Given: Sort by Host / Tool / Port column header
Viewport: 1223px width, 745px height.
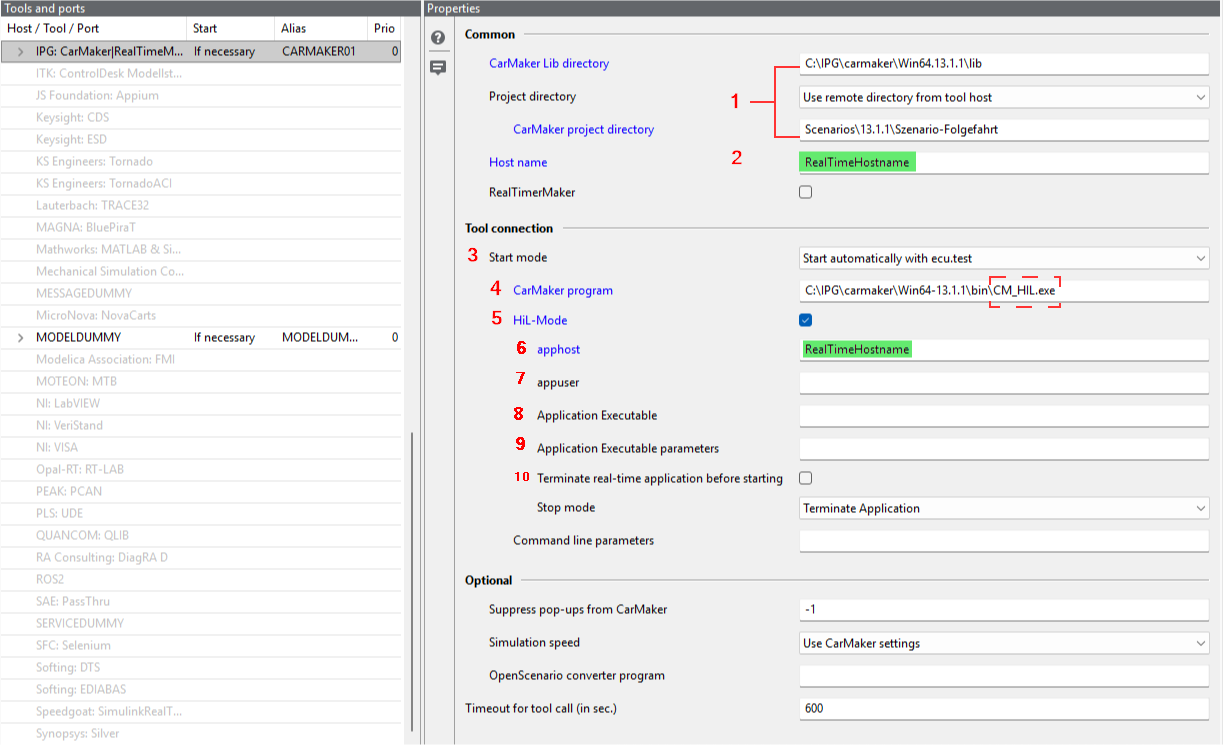Looking at the screenshot, I should pos(94,29).
